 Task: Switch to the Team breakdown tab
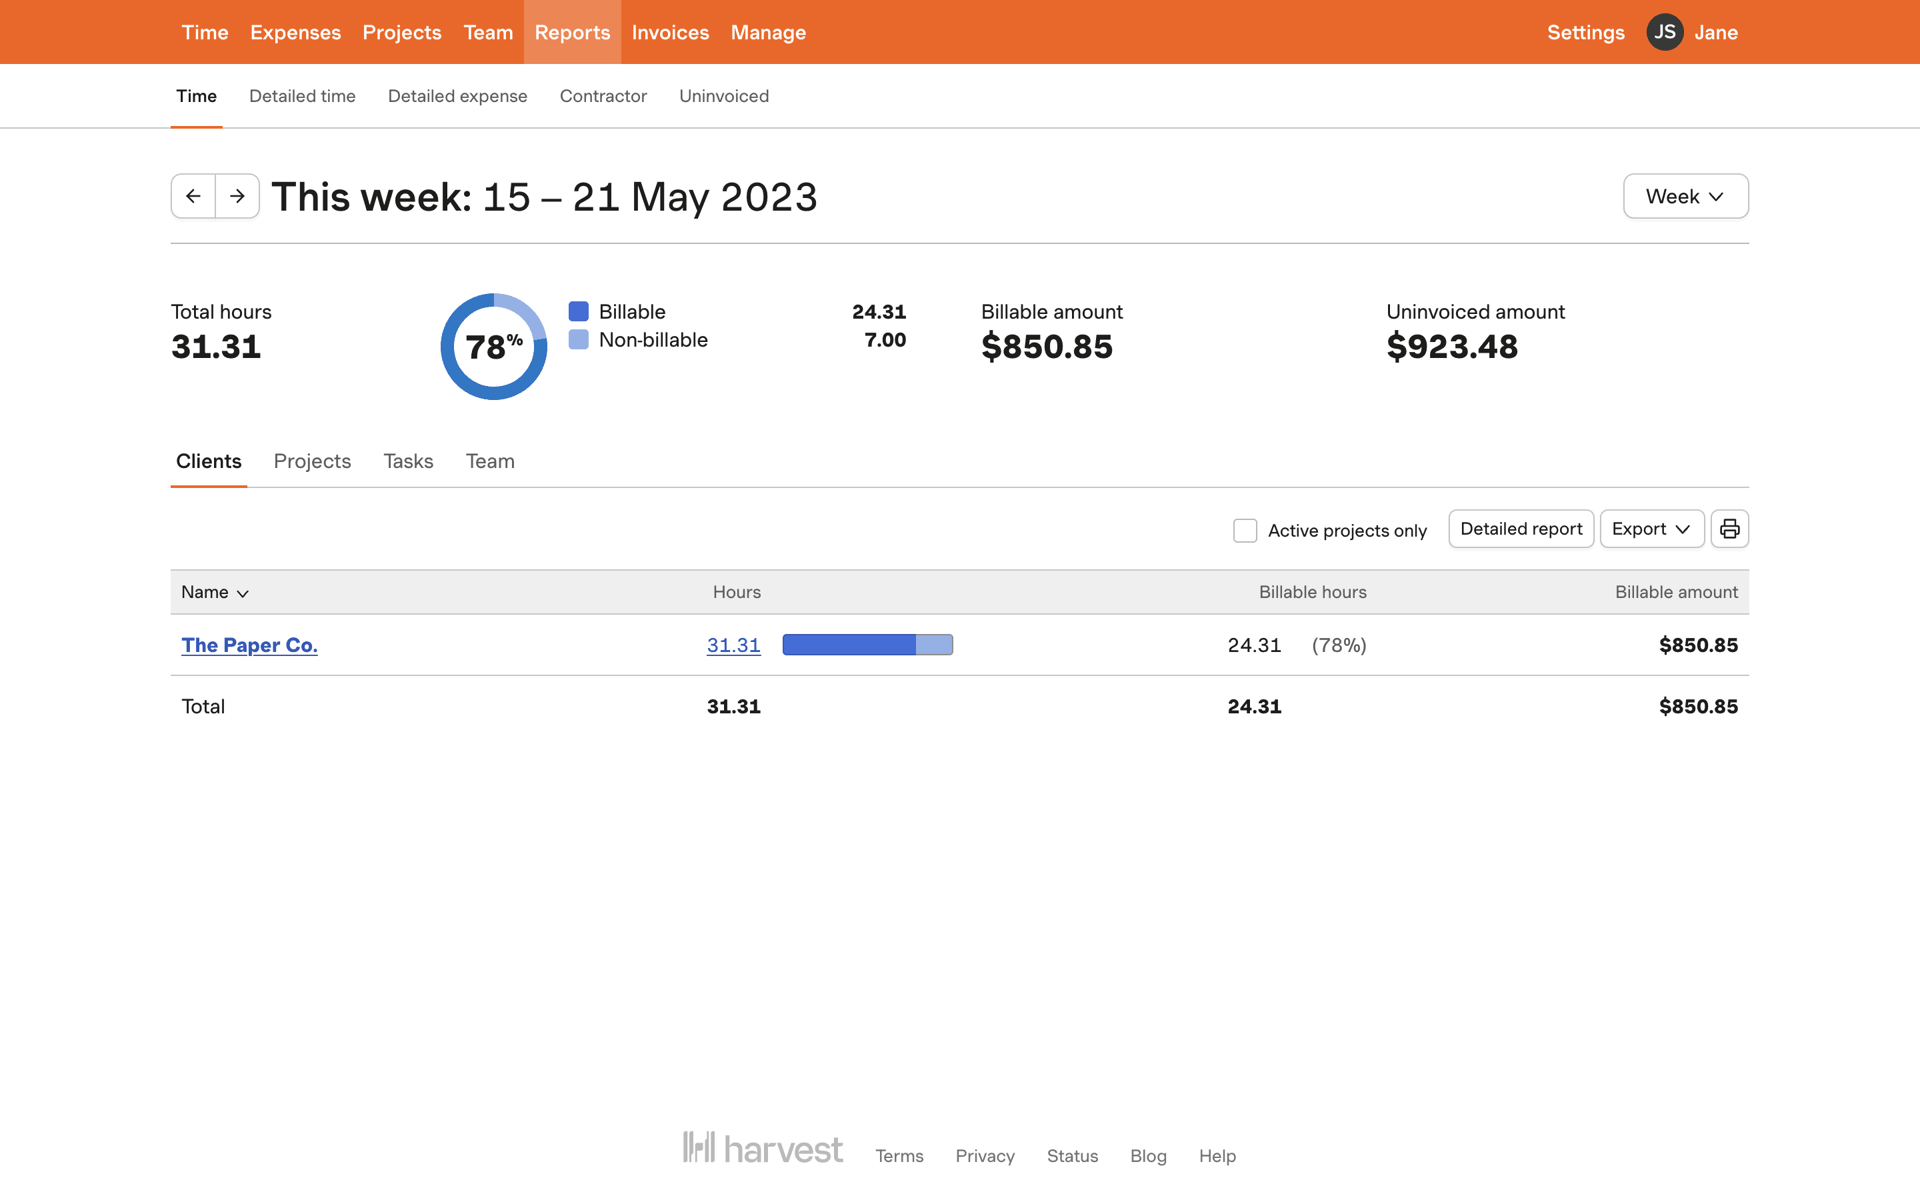[x=490, y=461]
